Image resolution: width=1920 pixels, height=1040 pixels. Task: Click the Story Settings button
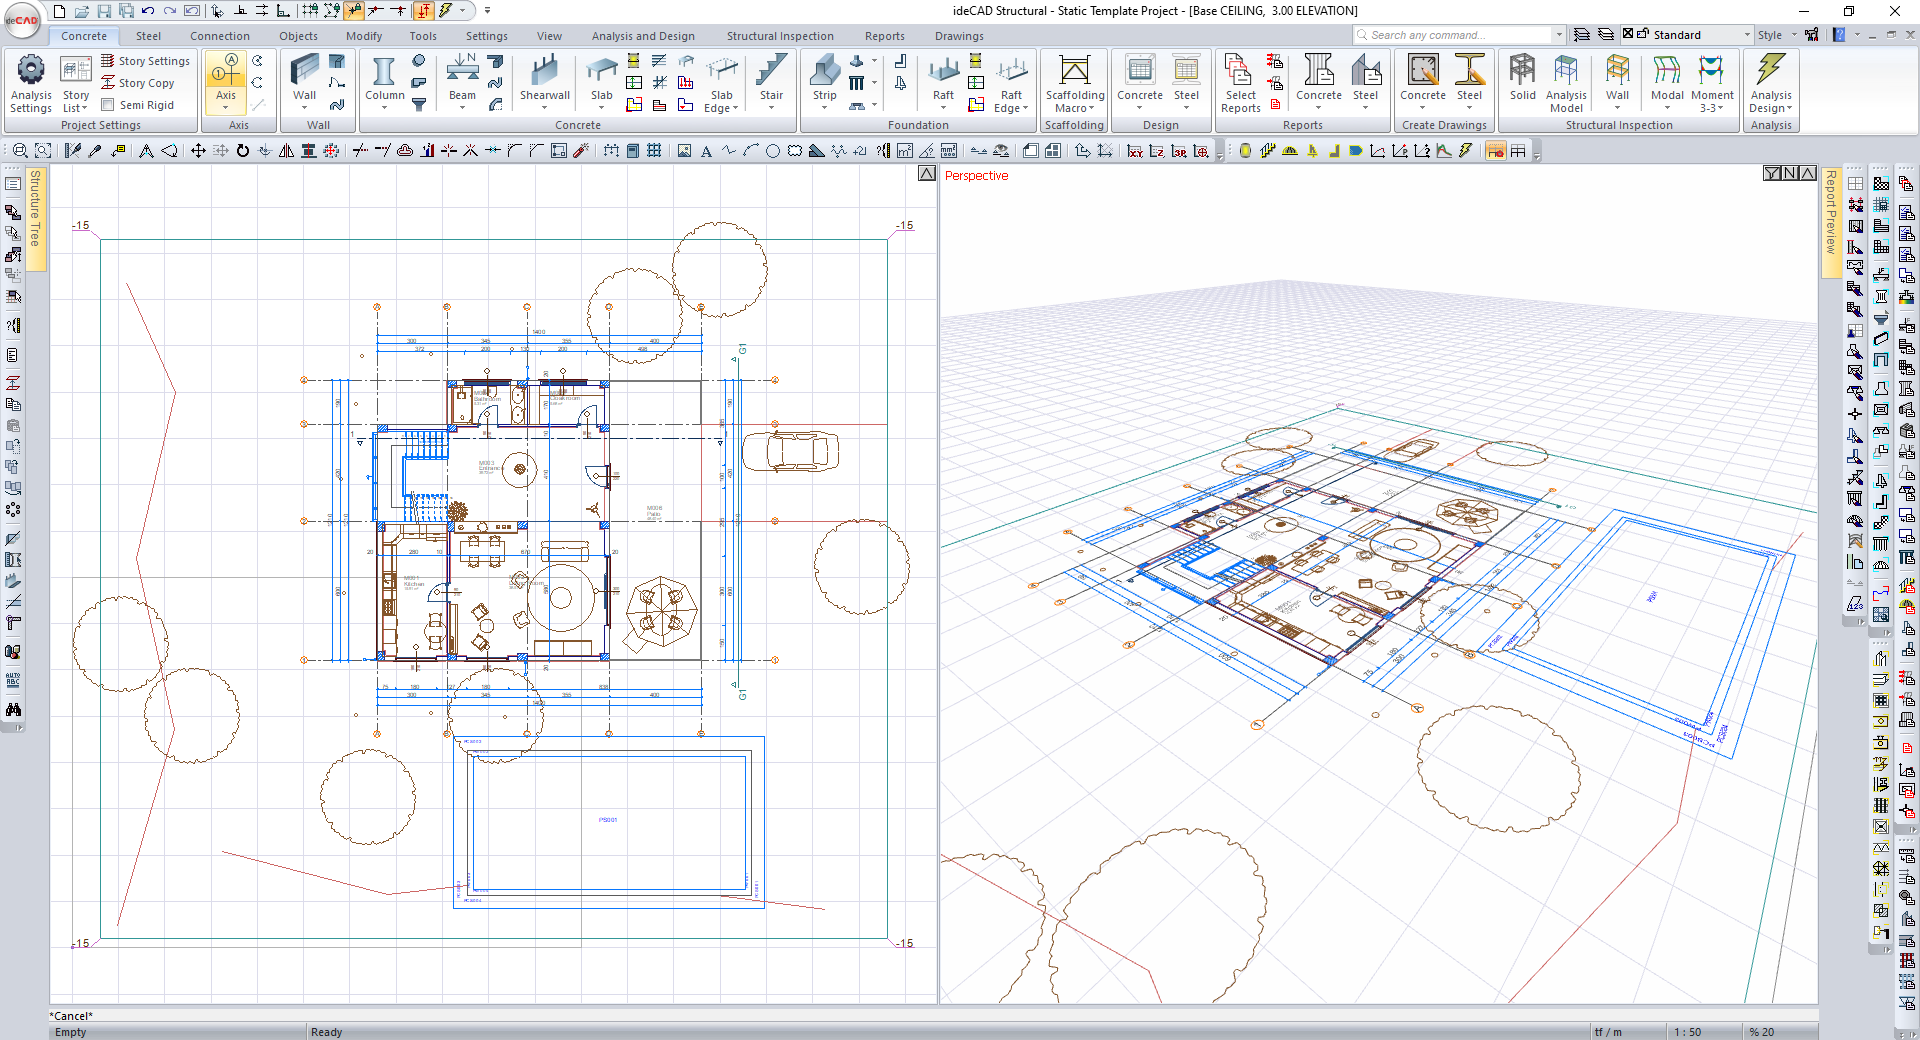coord(145,61)
